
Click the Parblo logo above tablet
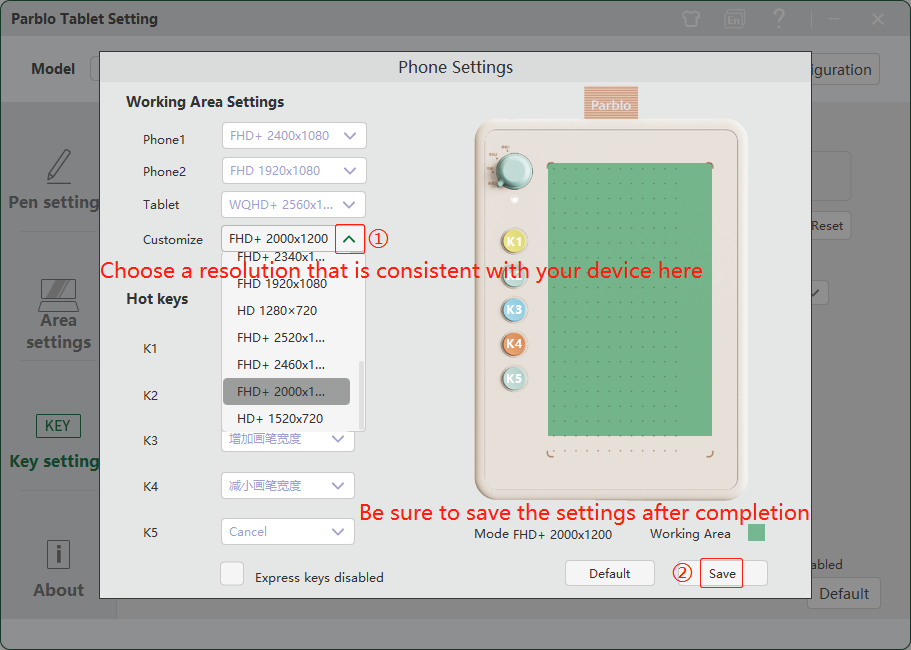tap(611, 103)
